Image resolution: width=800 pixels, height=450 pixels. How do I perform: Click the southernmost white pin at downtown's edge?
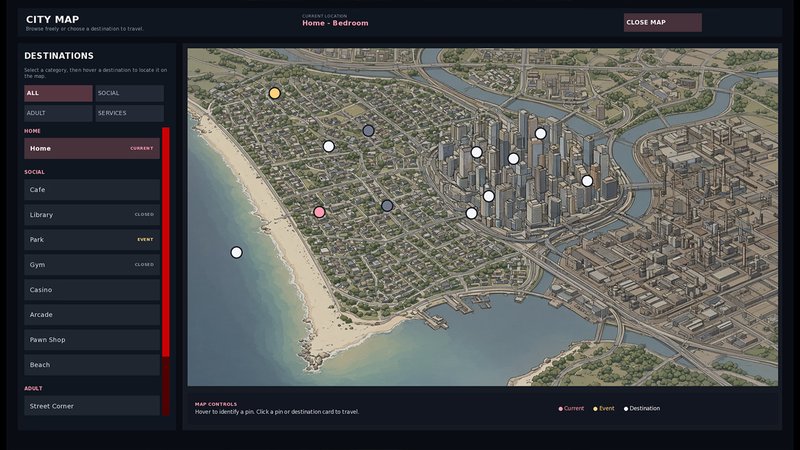coord(471,213)
